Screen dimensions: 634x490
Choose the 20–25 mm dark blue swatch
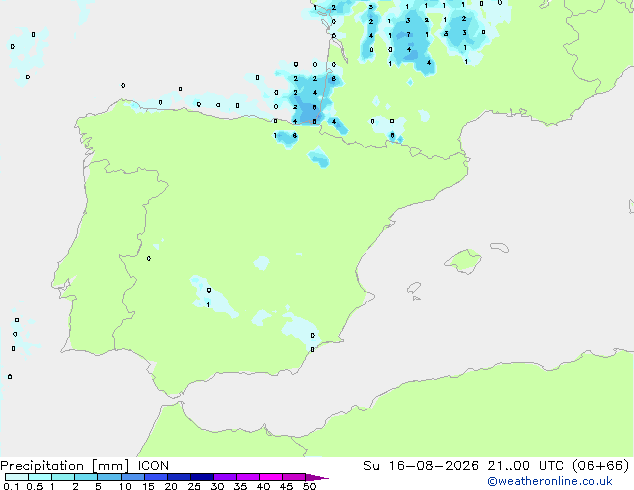(179, 477)
